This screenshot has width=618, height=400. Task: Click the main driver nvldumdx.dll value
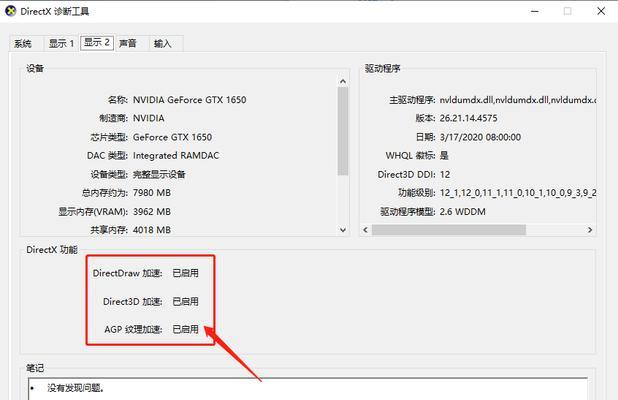pyautogui.click(x=518, y=100)
